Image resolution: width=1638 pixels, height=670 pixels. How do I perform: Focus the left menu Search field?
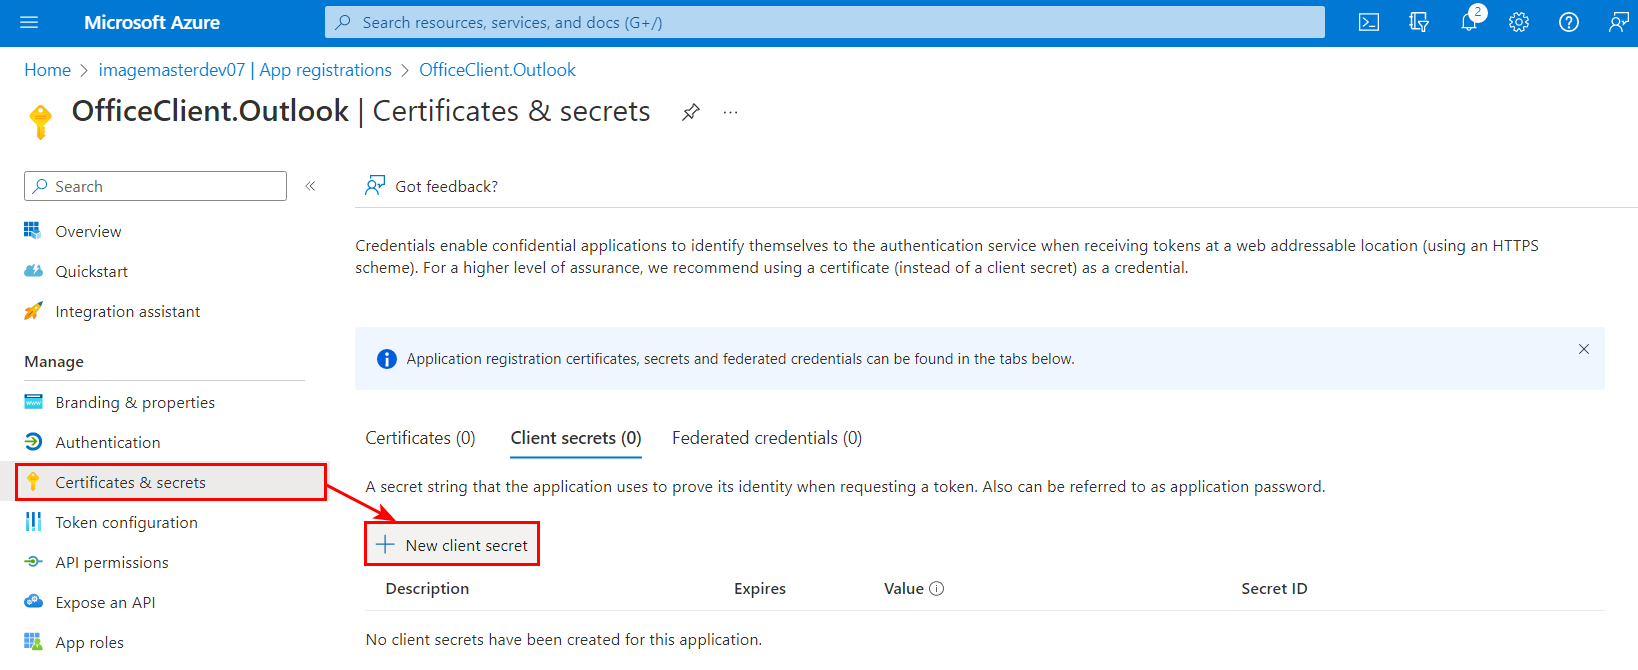pos(155,186)
